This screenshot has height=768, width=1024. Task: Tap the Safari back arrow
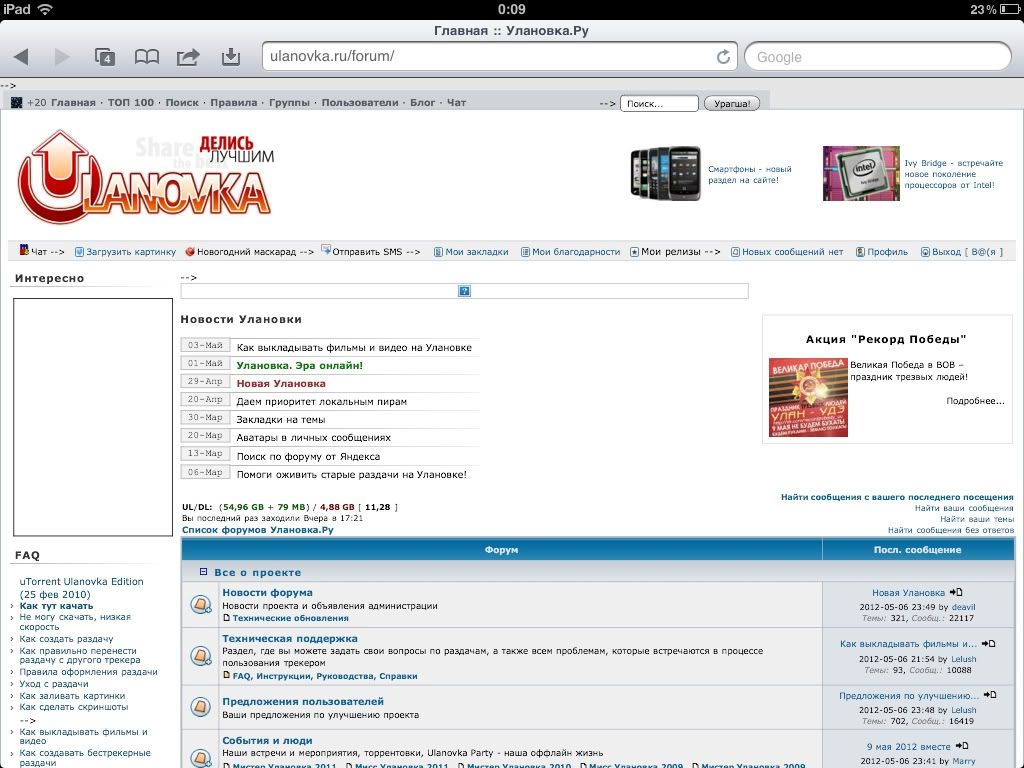pyautogui.click(x=21, y=57)
